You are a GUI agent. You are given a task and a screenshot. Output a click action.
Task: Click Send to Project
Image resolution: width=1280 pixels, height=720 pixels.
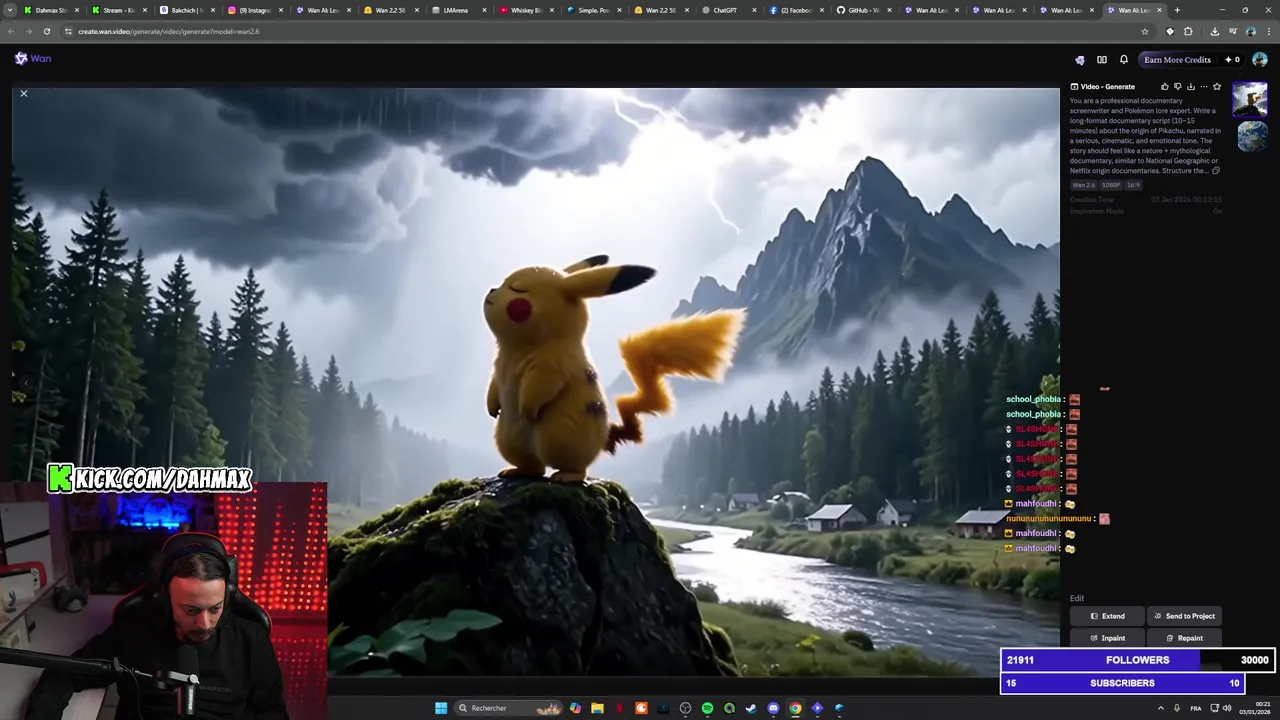[1183, 616]
